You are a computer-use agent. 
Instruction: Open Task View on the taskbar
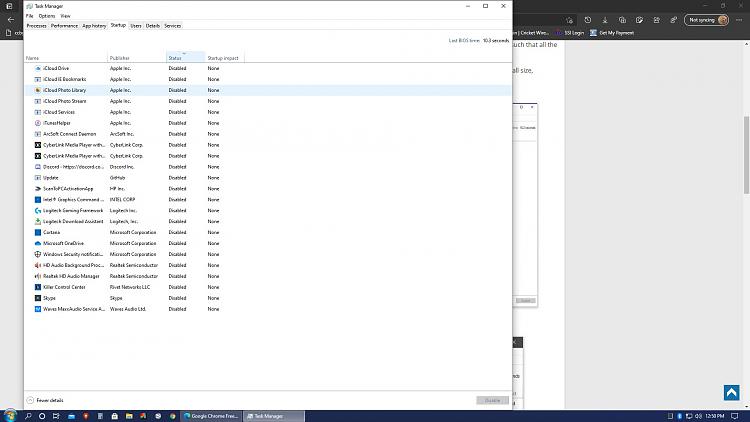click(56, 416)
